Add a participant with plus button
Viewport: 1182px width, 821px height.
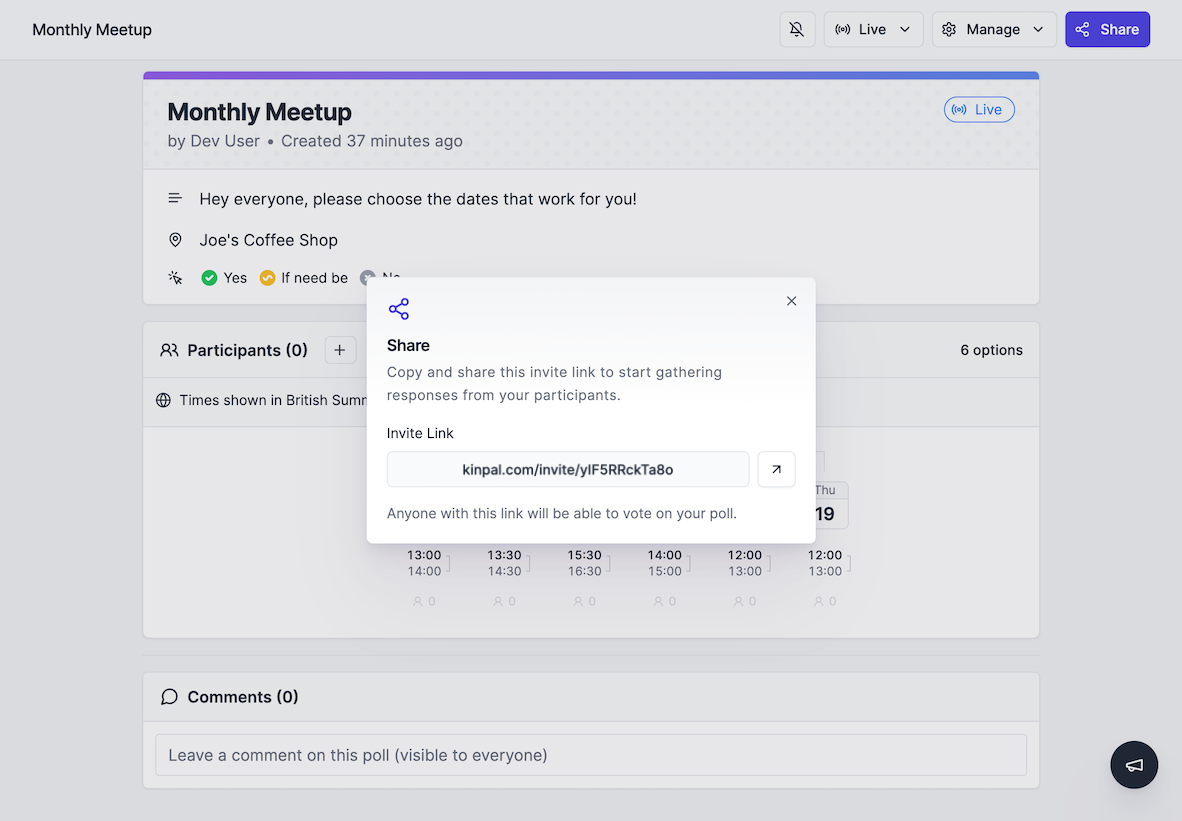pos(340,350)
